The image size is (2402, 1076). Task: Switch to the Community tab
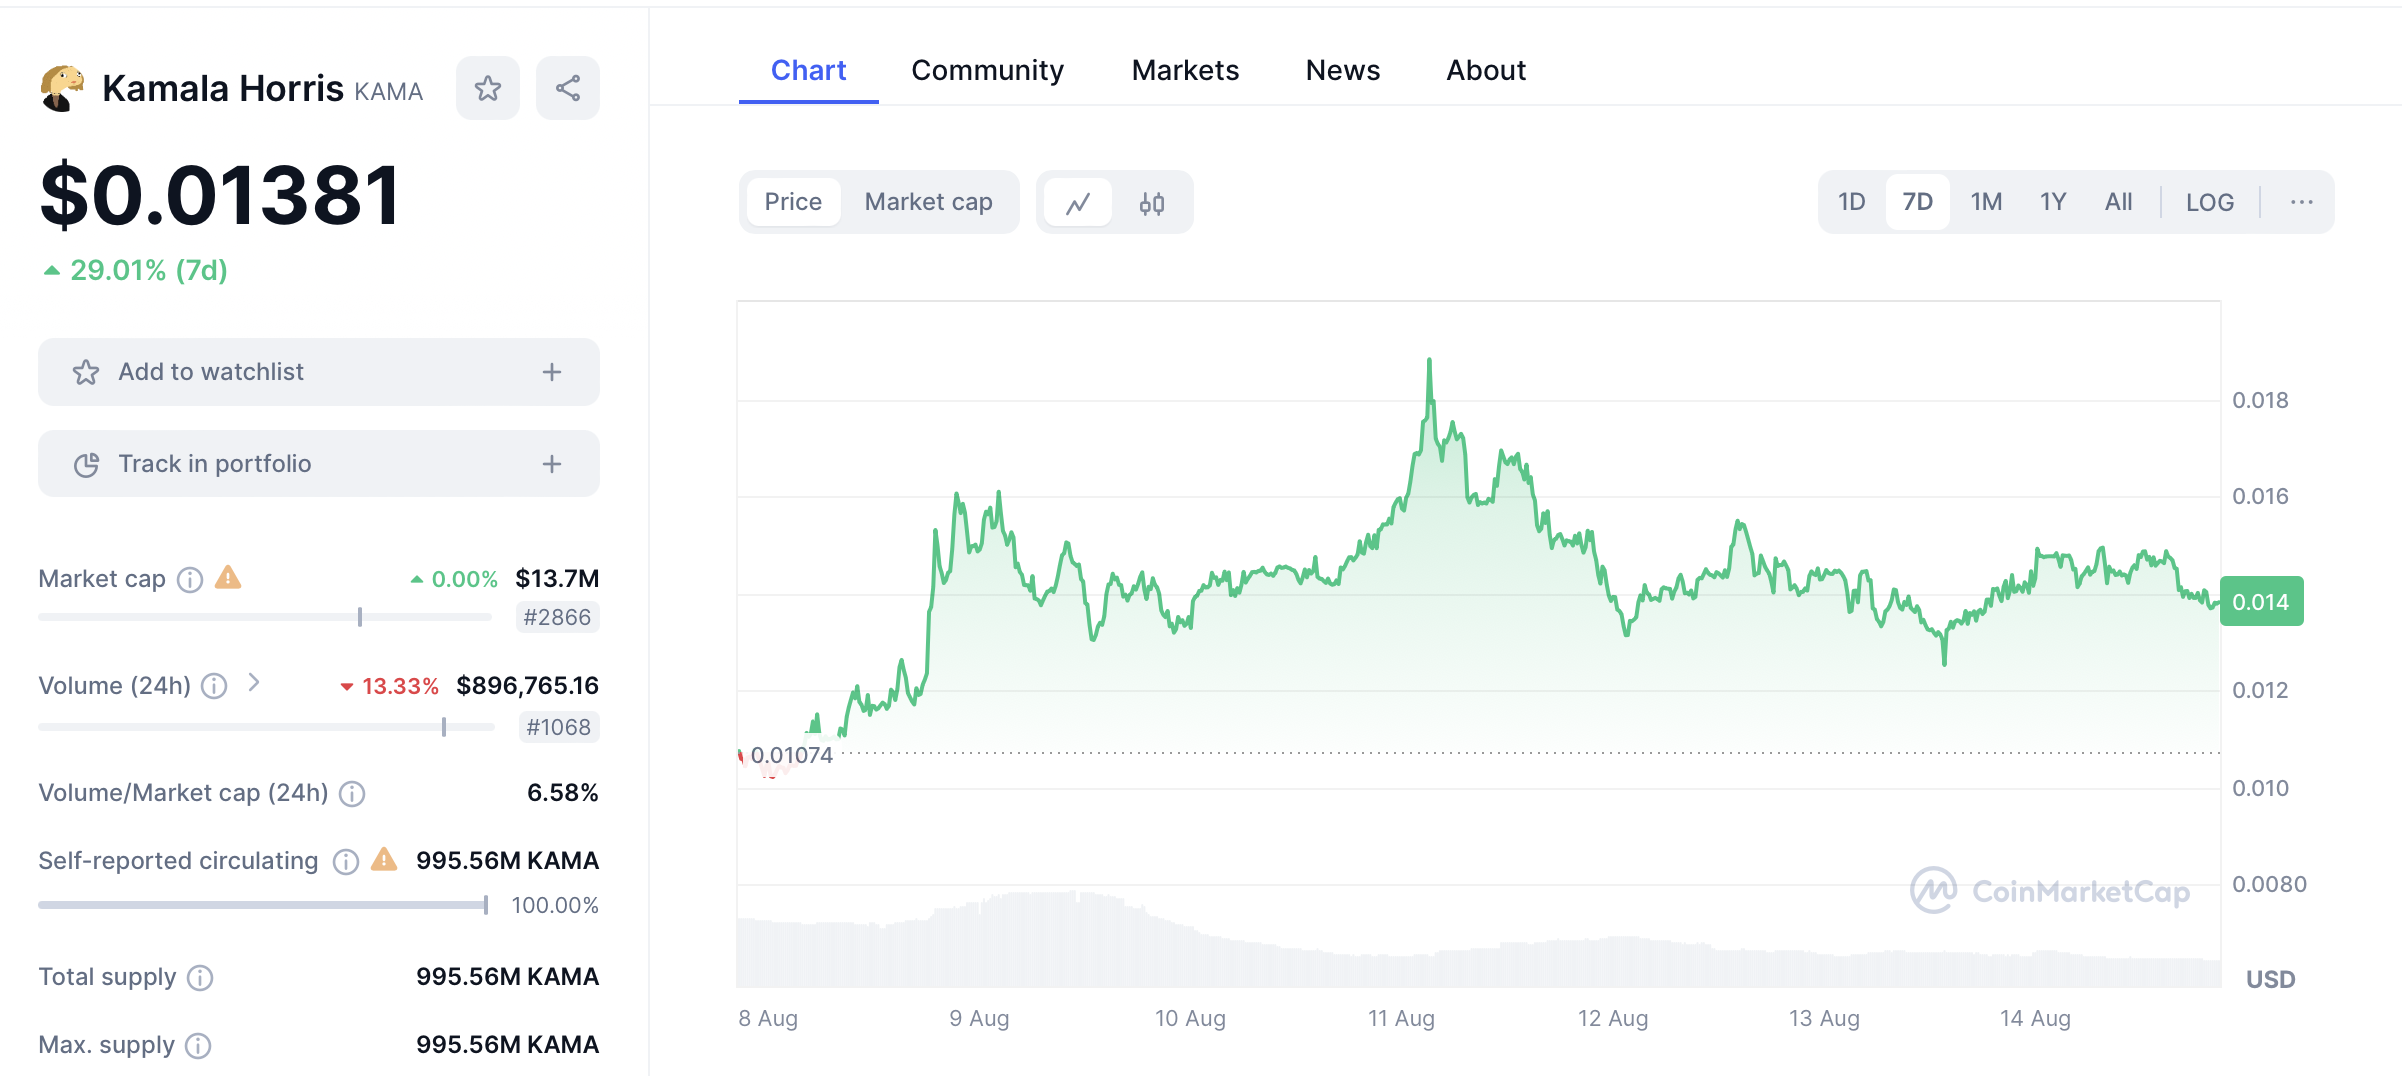(987, 70)
